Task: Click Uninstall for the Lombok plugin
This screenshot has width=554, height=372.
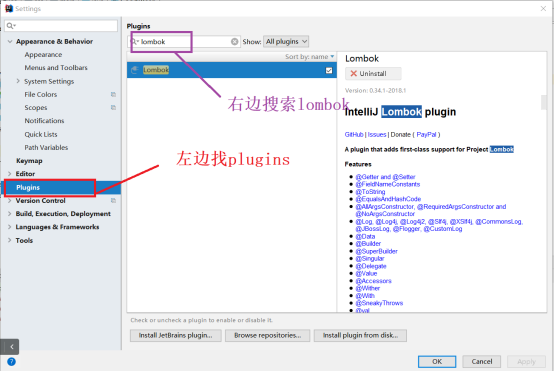Action: (x=373, y=73)
